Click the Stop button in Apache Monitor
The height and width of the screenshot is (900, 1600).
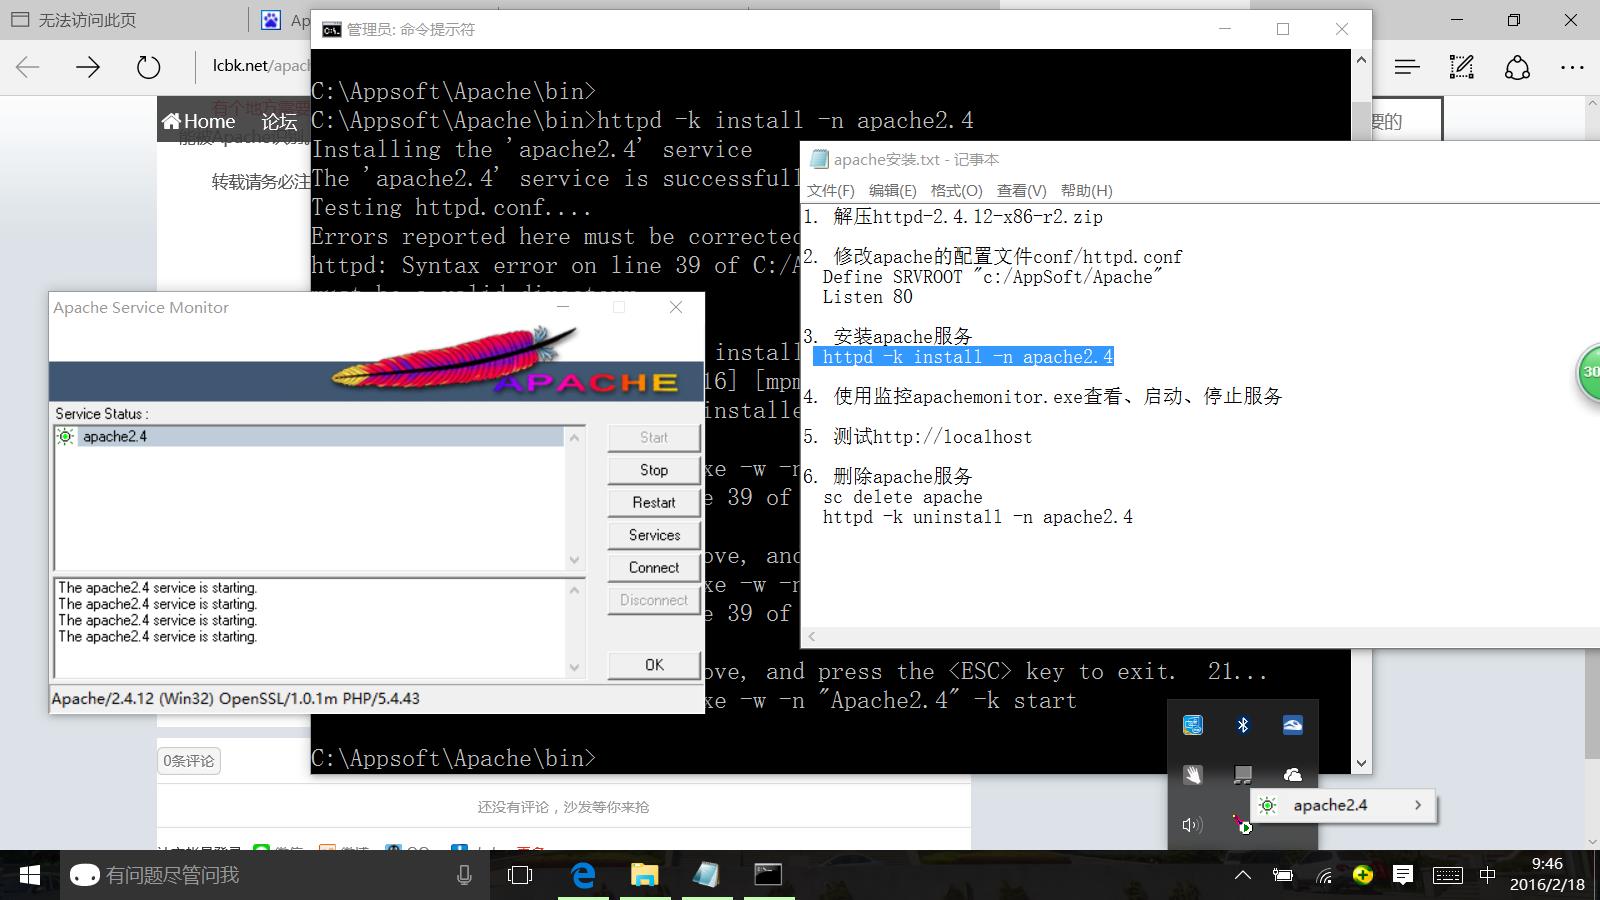pyautogui.click(x=654, y=470)
